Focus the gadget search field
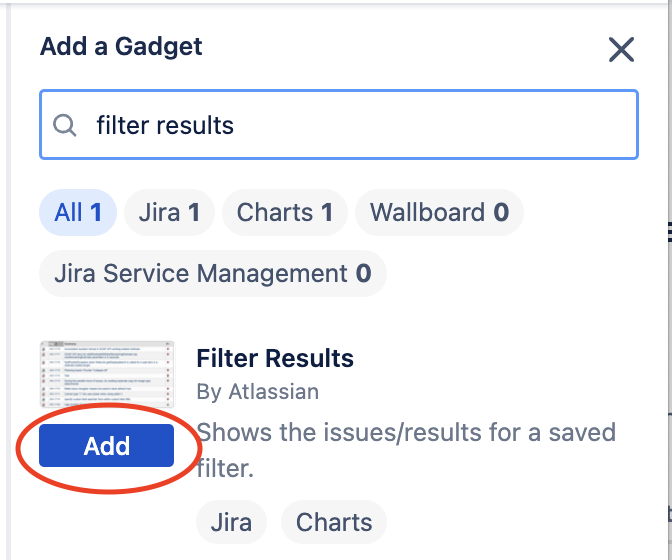 pyautogui.click(x=400, y=125)
